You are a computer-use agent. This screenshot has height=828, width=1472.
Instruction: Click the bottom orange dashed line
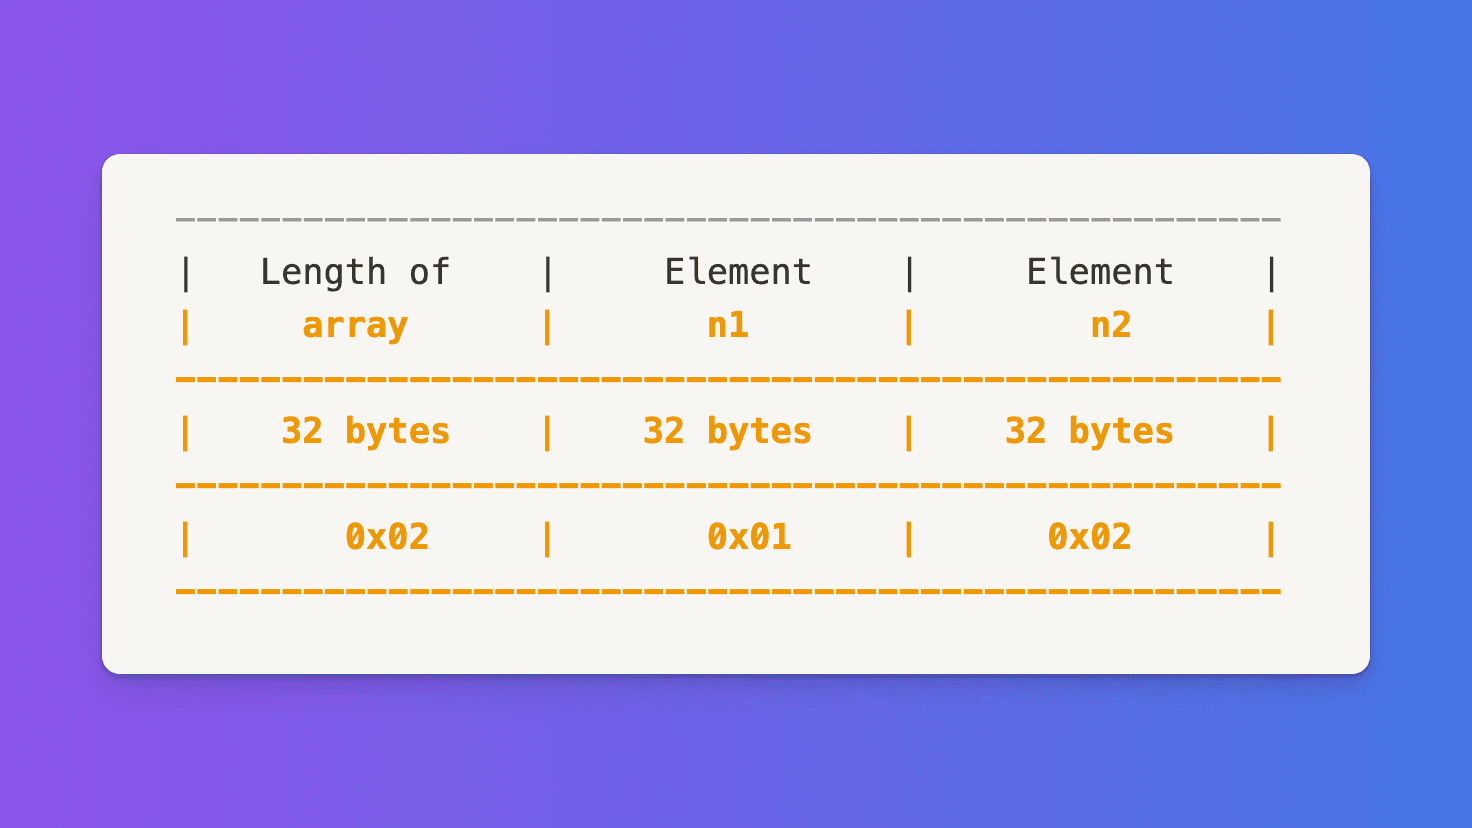click(x=728, y=592)
